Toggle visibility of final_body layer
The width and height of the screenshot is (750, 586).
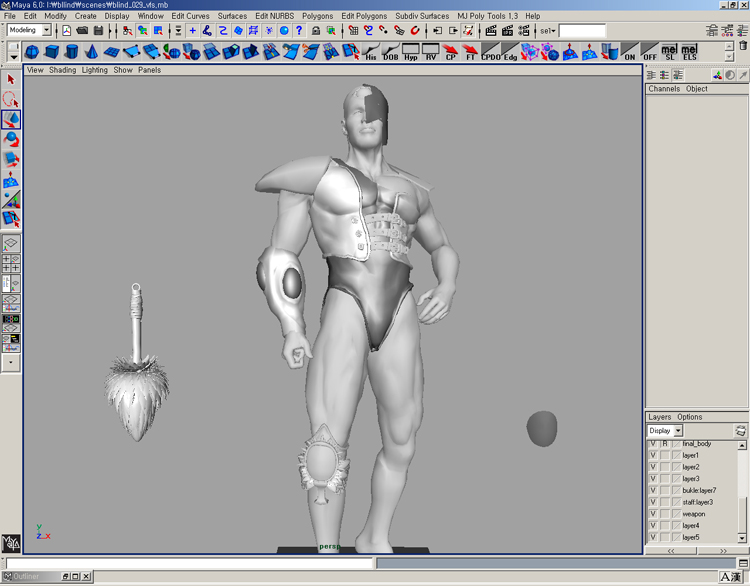click(653, 443)
